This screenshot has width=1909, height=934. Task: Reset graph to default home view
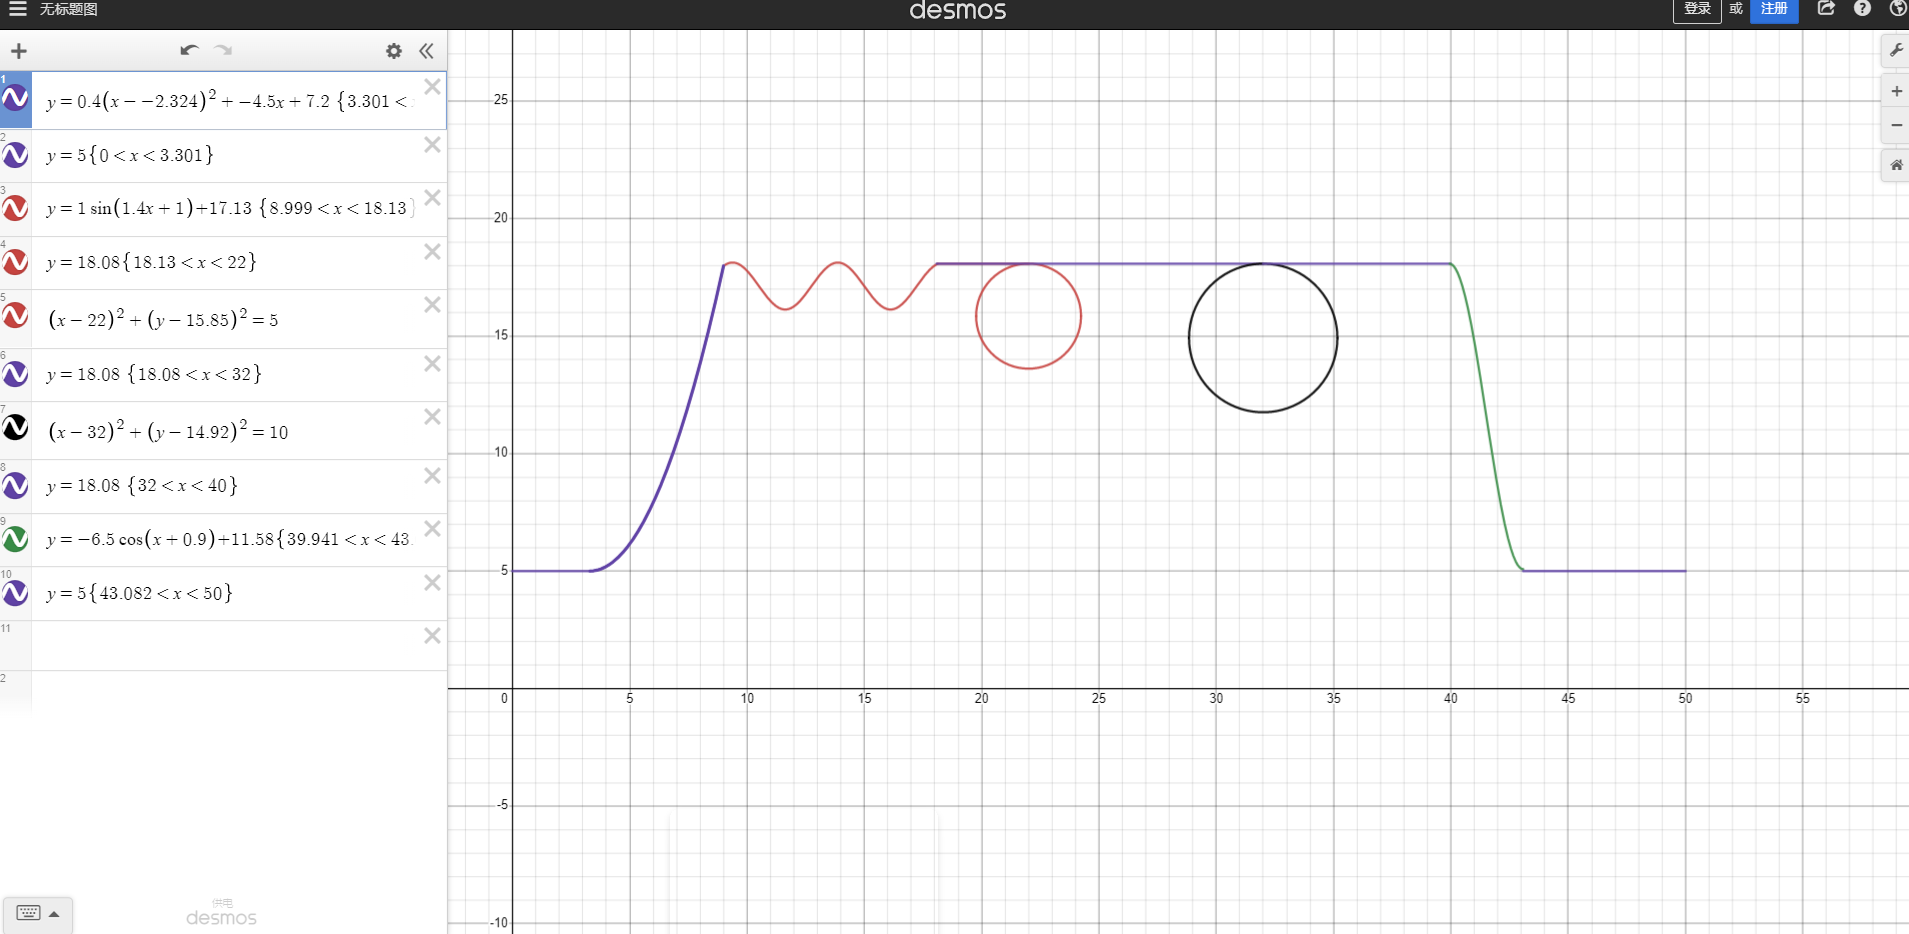click(x=1896, y=165)
